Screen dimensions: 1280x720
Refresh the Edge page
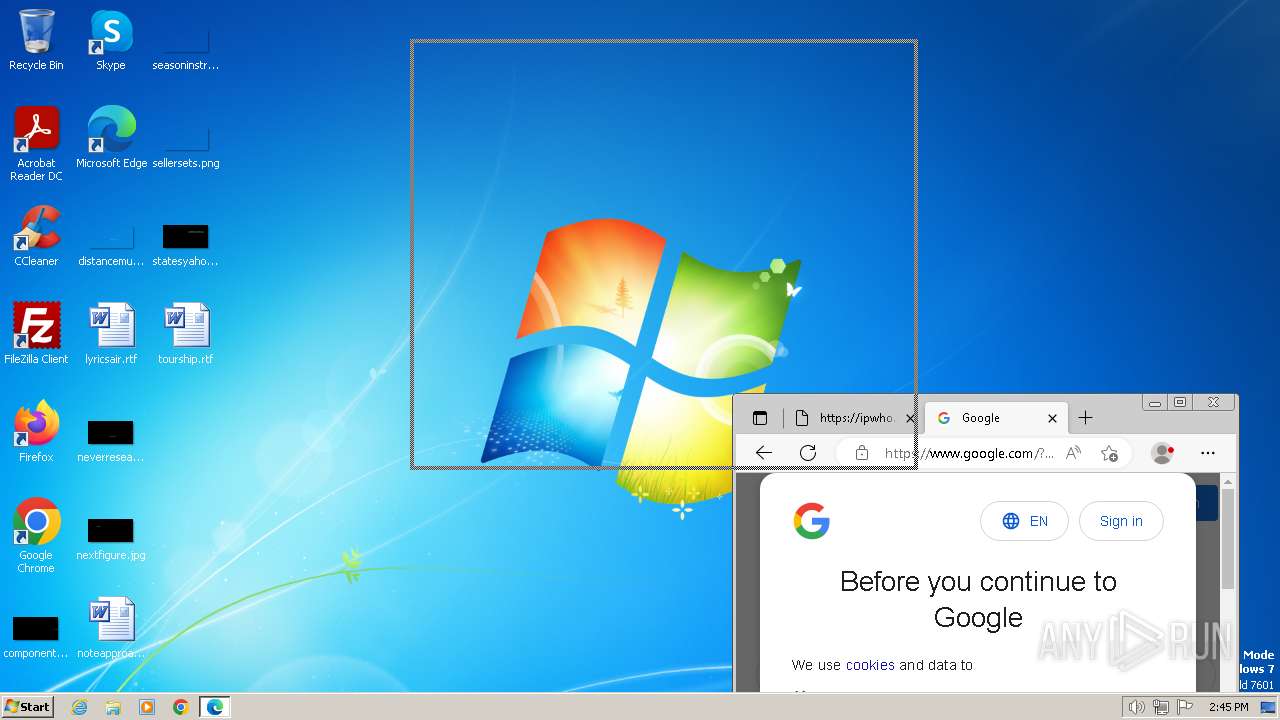[808, 453]
